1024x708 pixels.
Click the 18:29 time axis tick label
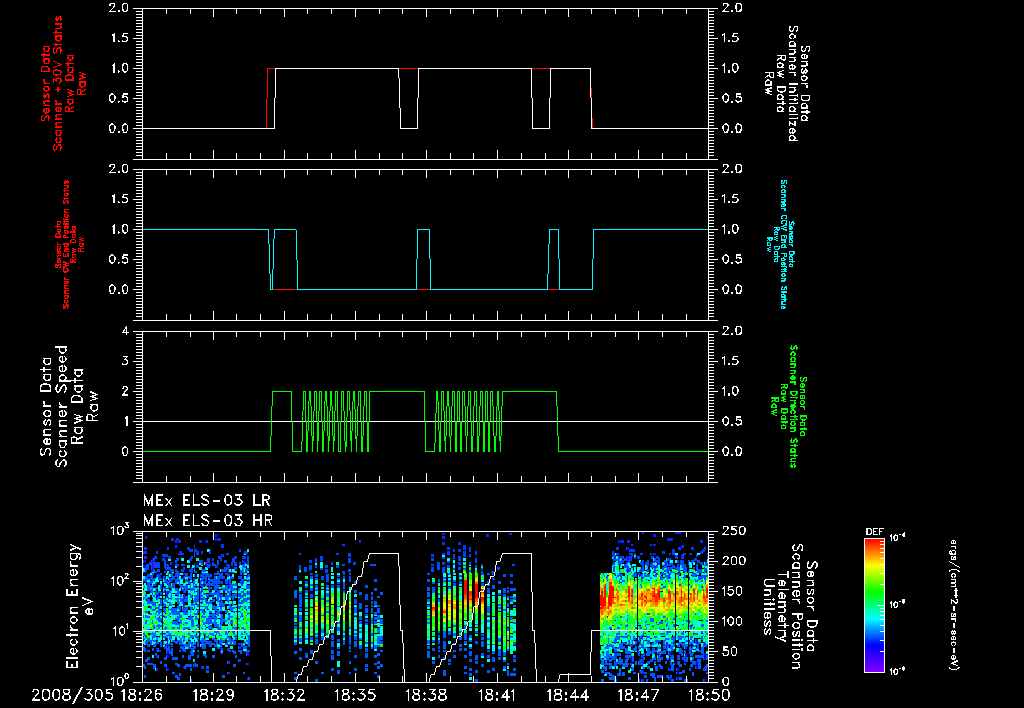click(213, 695)
